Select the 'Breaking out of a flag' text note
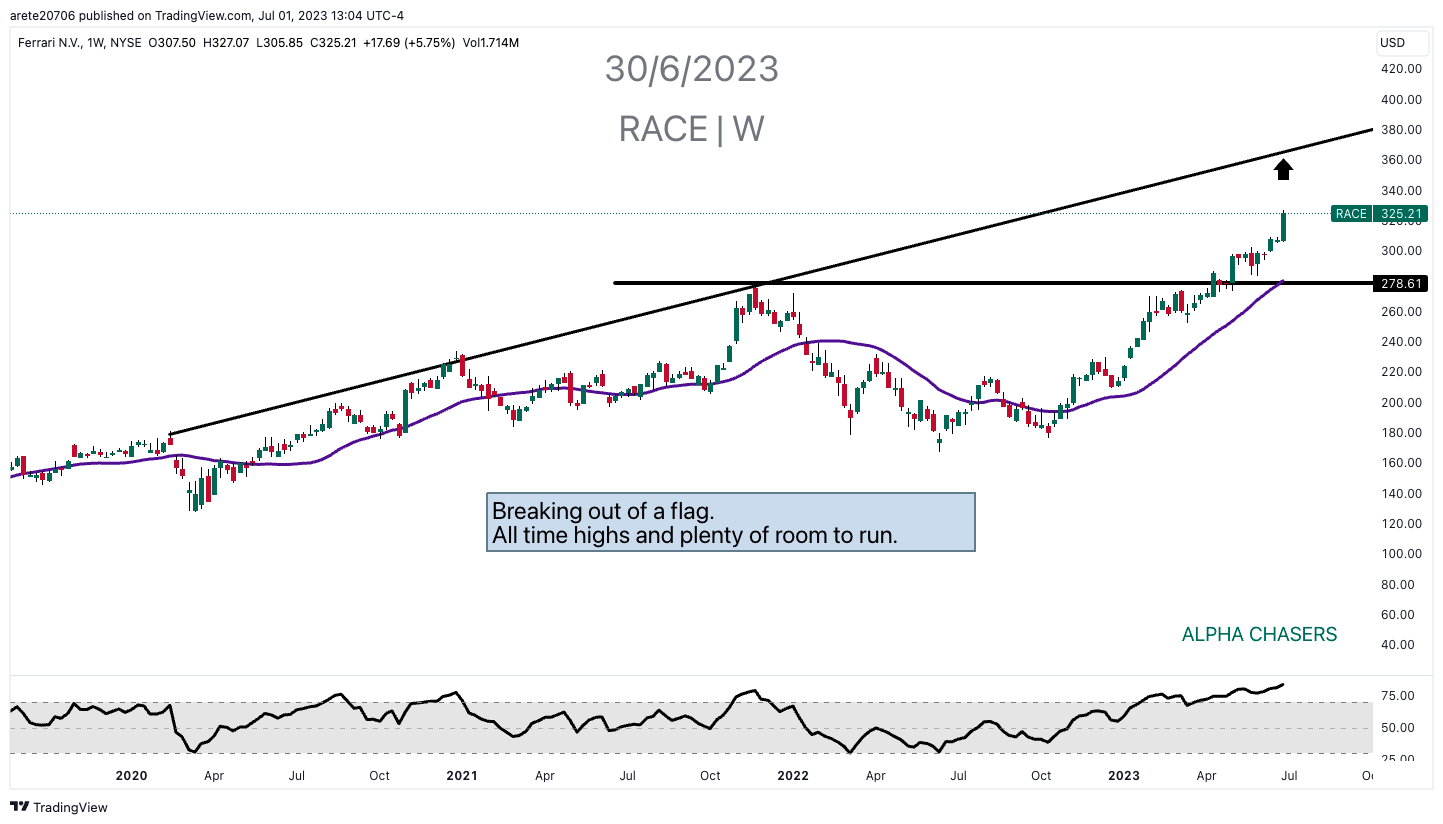The image size is (1443, 824). 730,522
